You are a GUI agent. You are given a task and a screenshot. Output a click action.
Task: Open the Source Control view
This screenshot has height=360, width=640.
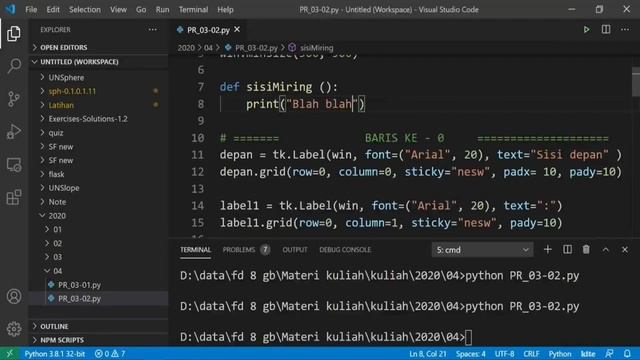[x=14, y=99]
